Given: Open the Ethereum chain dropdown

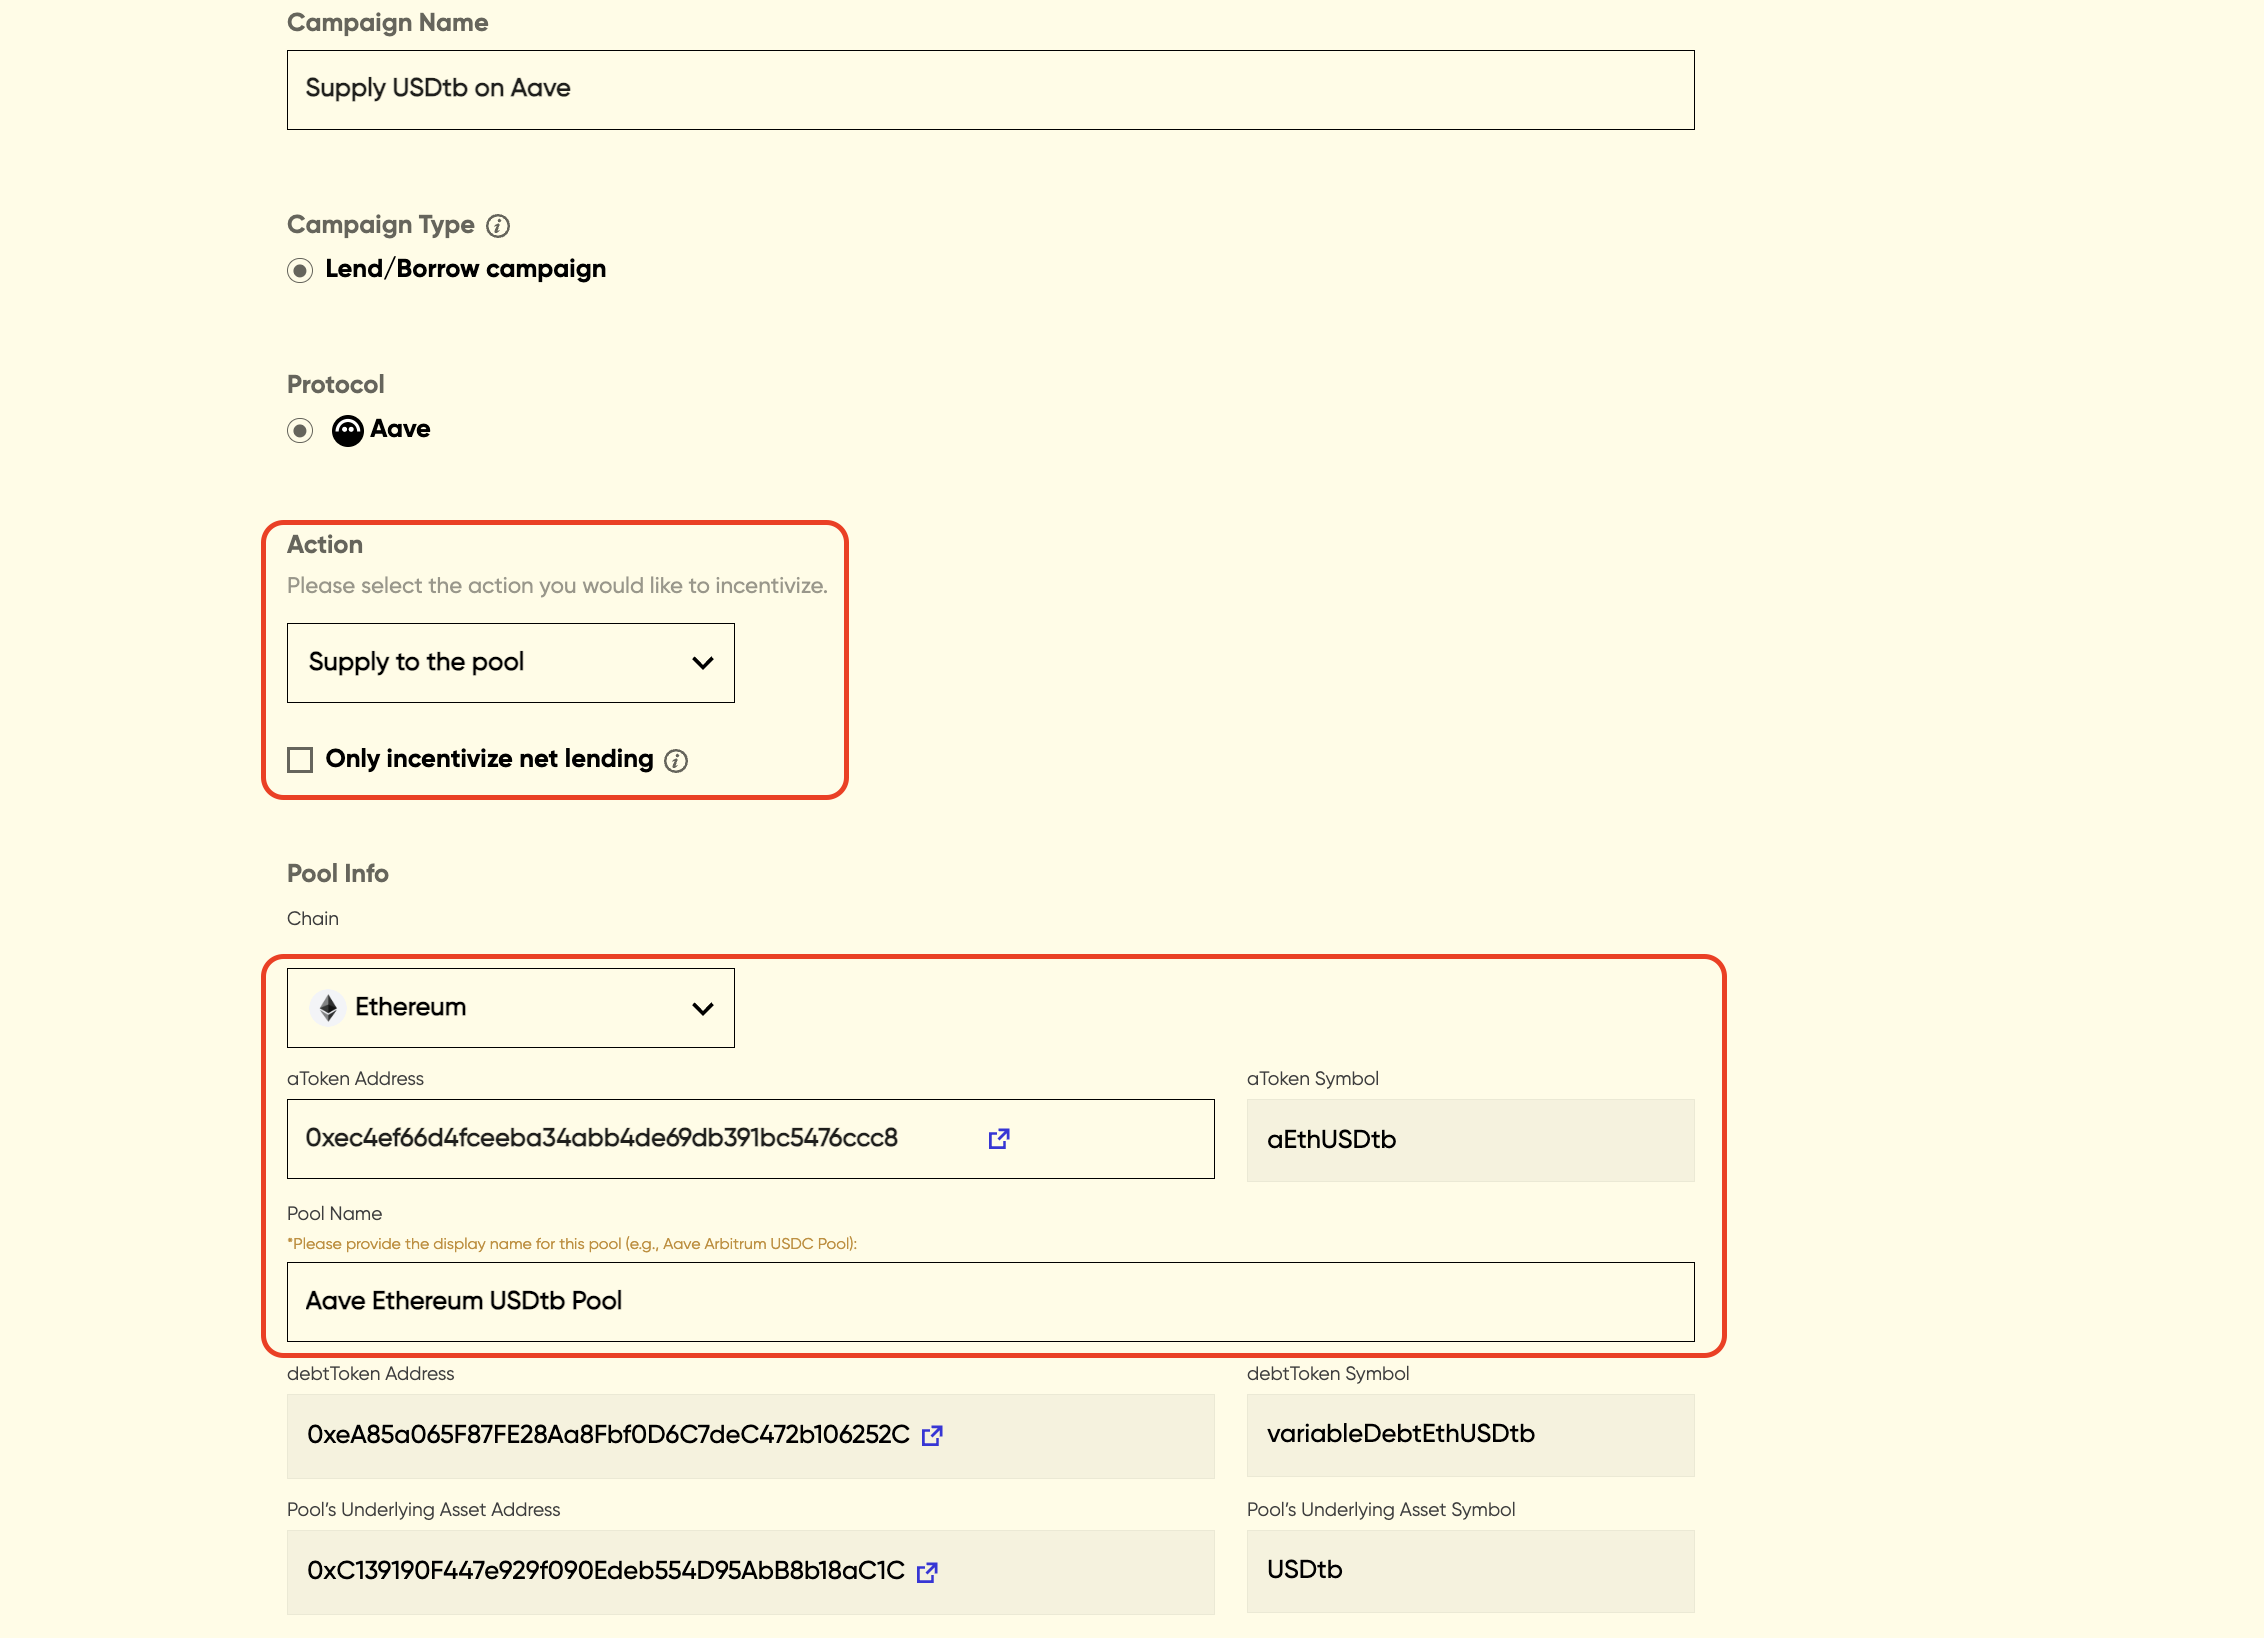Looking at the screenshot, I should 510,1008.
